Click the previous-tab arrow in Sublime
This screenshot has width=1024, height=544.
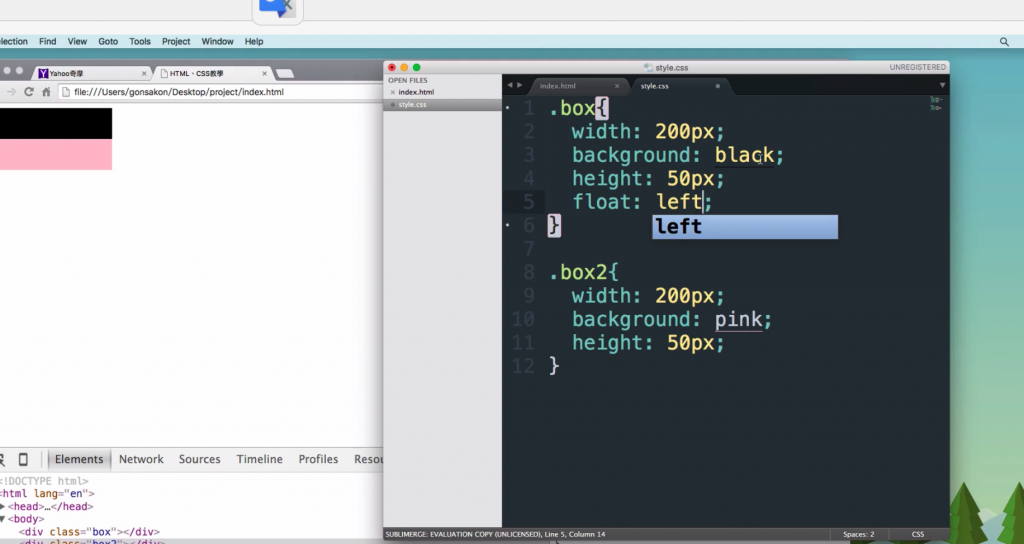pos(510,86)
